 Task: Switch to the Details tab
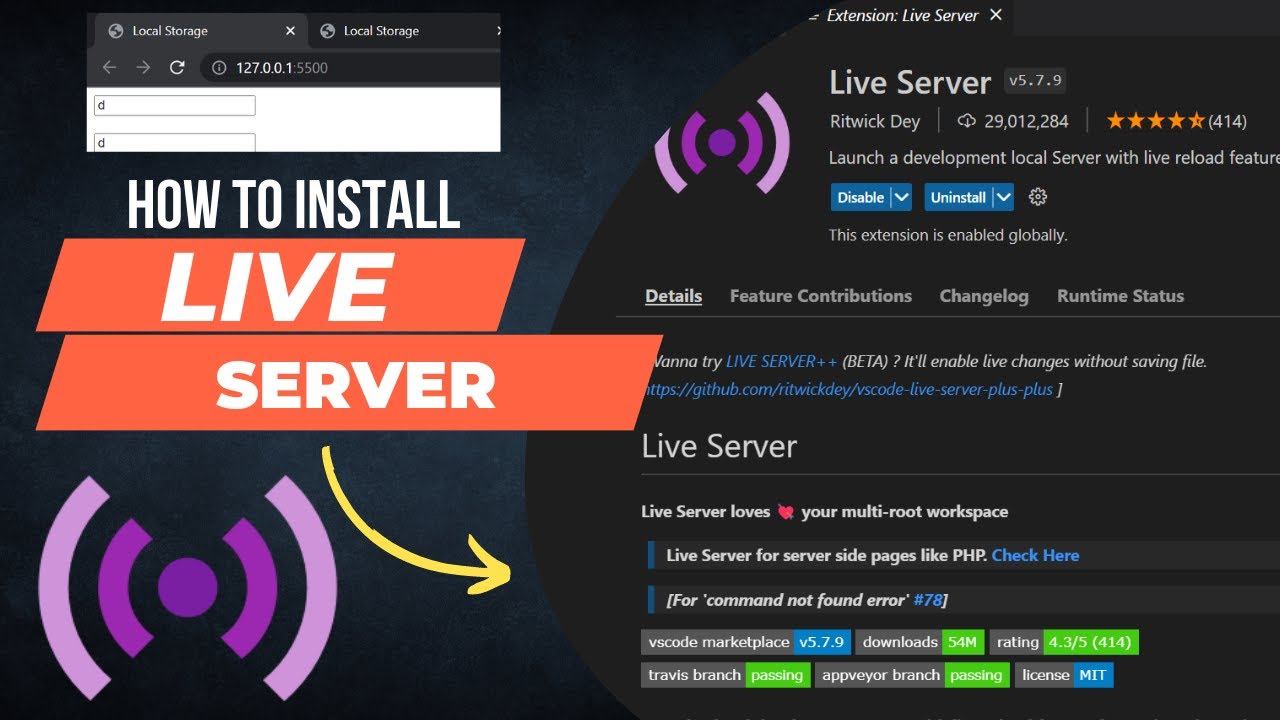click(673, 296)
